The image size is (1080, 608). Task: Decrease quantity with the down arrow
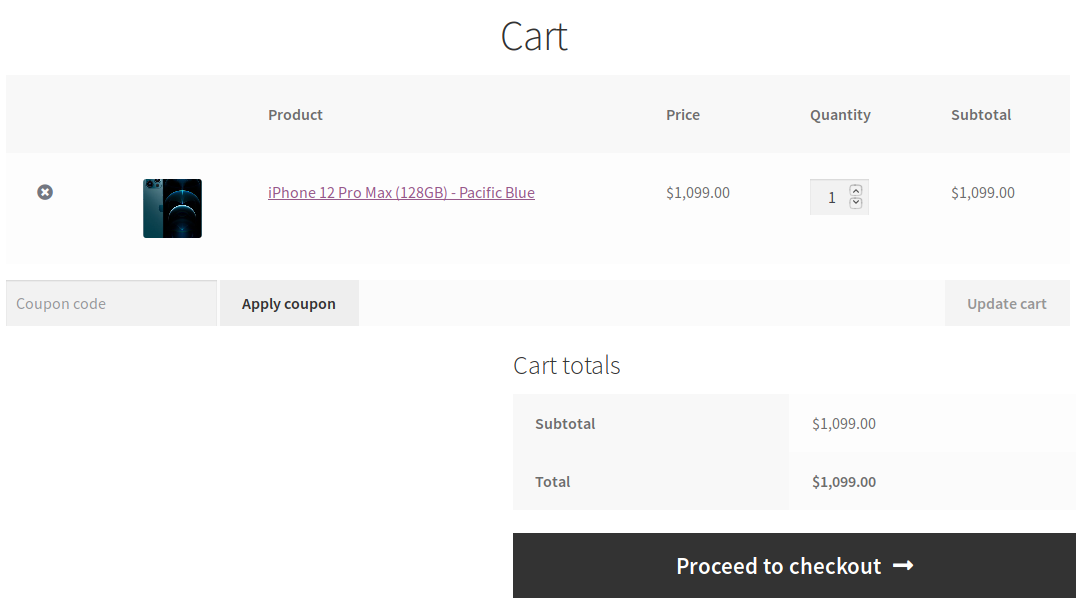coord(855,203)
